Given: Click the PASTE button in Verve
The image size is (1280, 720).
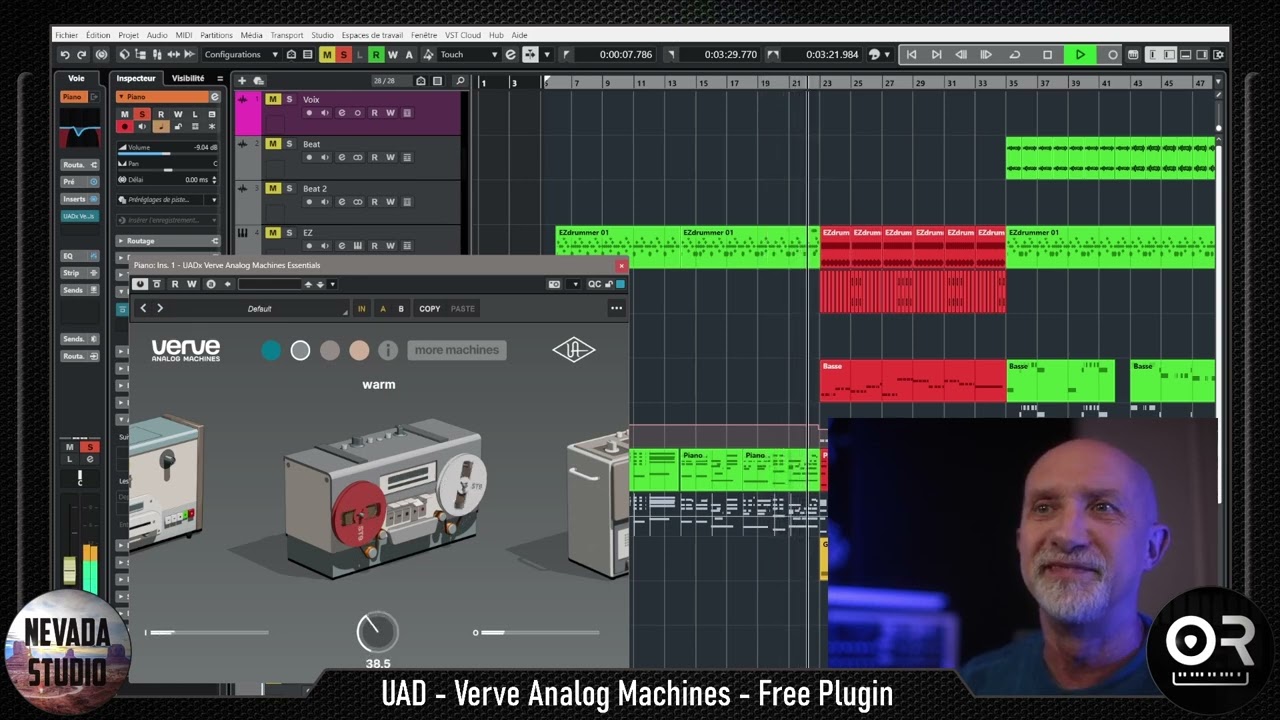Looking at the screenshot, I should 463,309.
